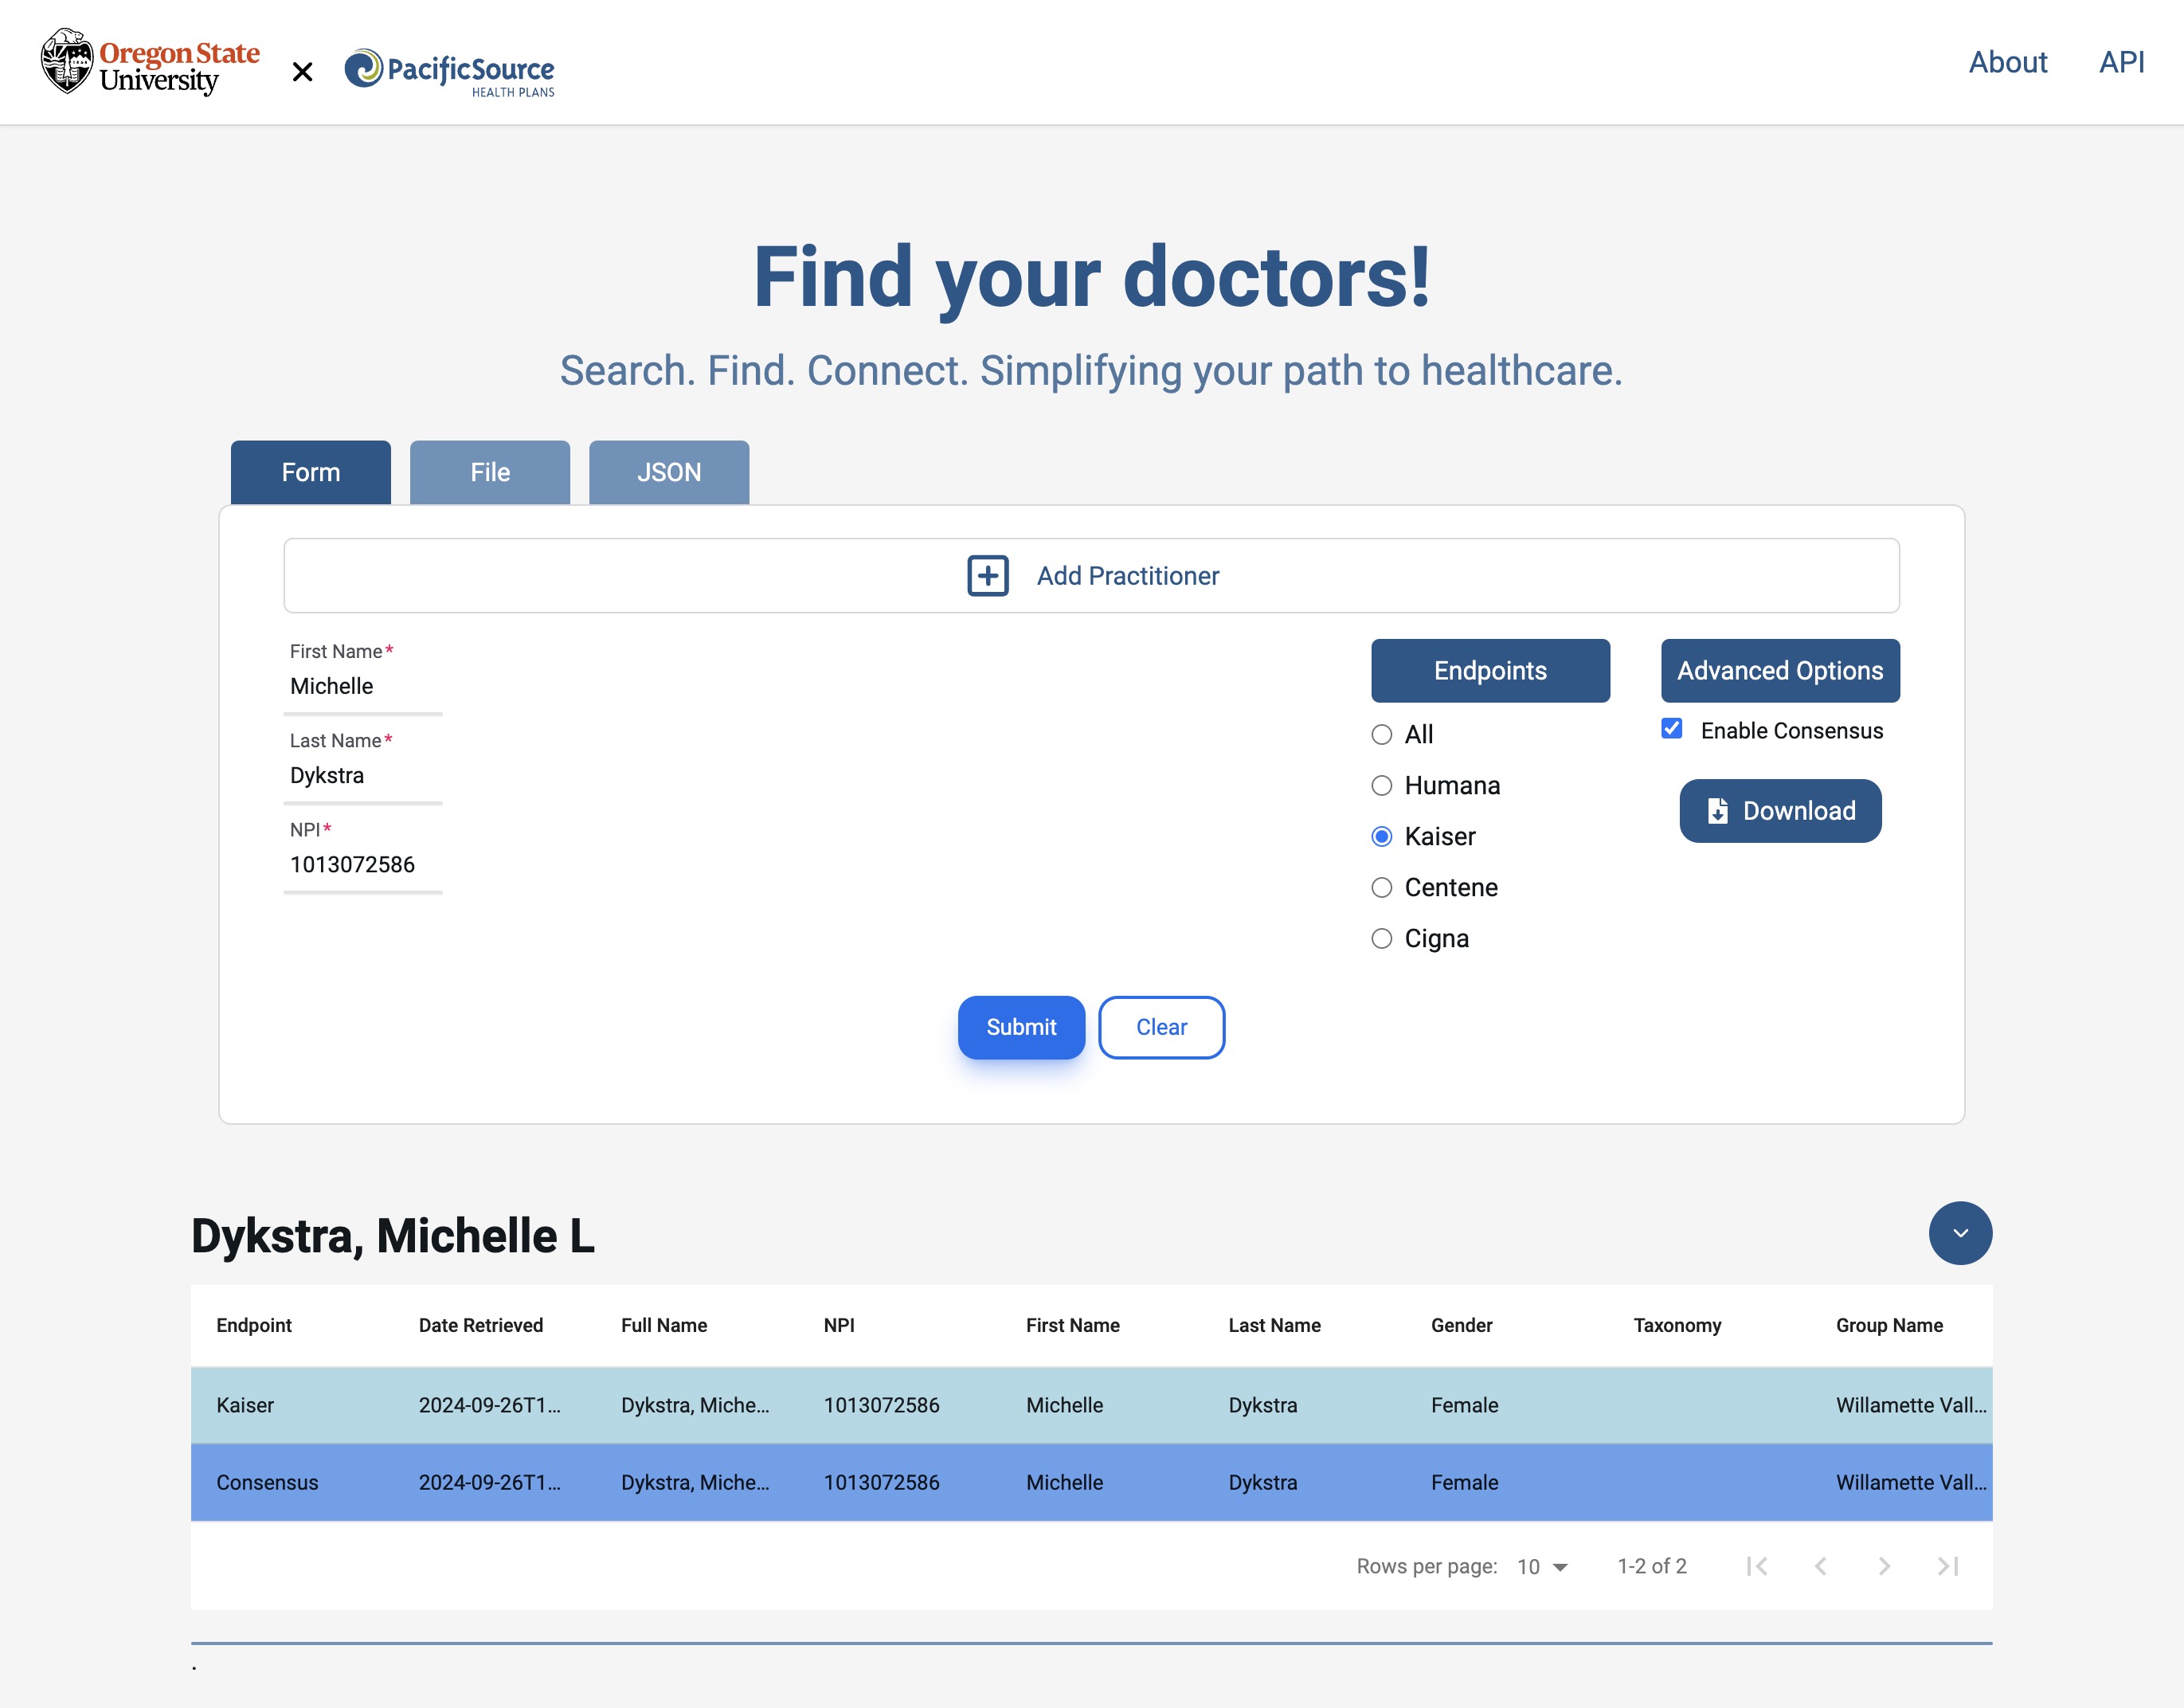The image size is (2184, 1708).
Task: Go to the previous results page
Action: pos(1821,1566)
